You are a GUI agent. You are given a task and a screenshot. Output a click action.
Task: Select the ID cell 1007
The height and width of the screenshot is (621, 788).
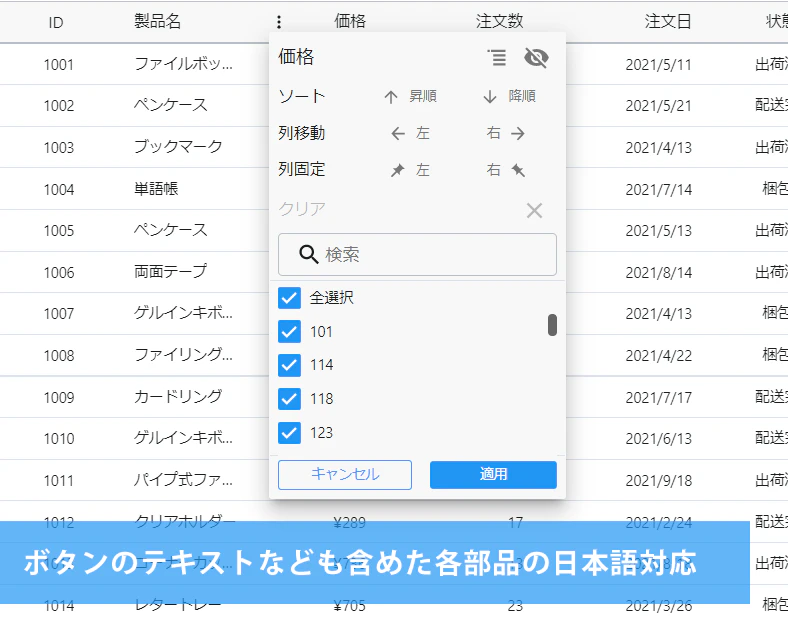(59, 314)
